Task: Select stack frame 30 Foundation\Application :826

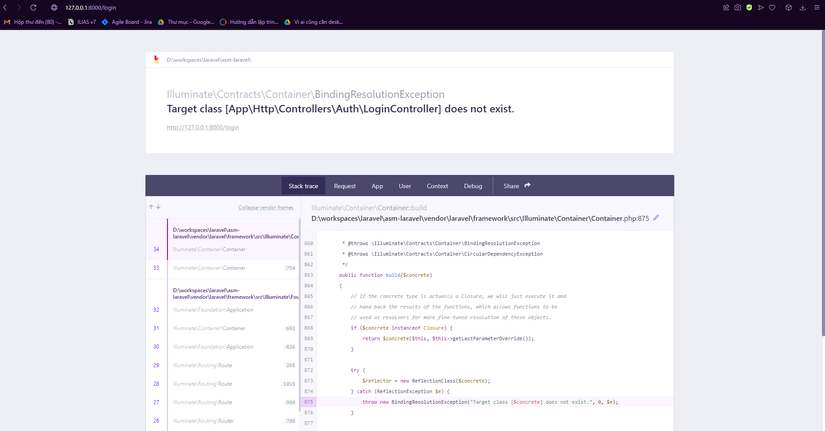Action: click(223, 347)
